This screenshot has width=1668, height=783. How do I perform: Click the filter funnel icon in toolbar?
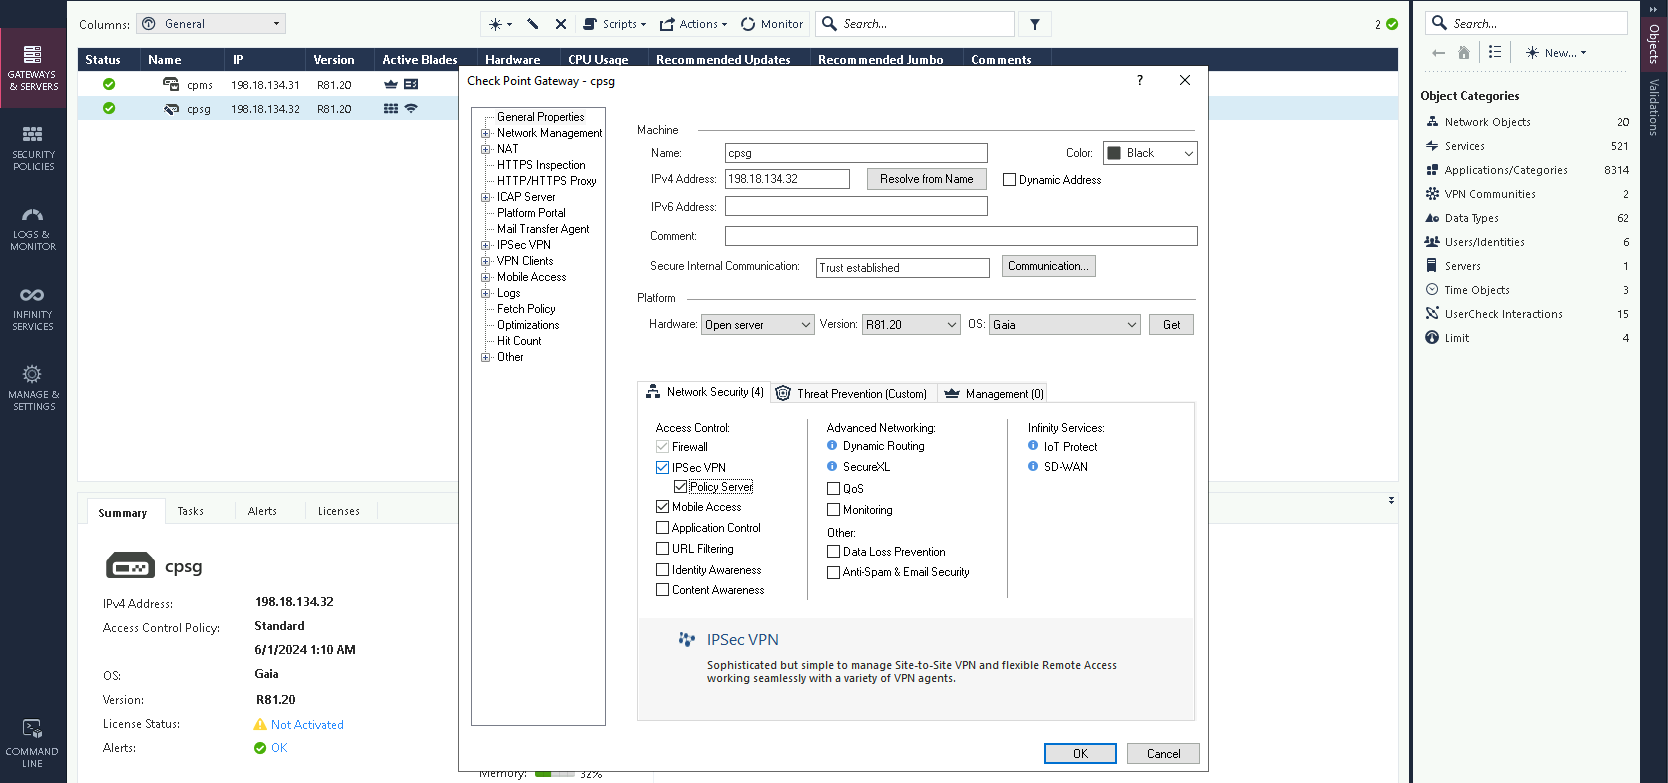pyautogui.click(x=1035, y=24)
